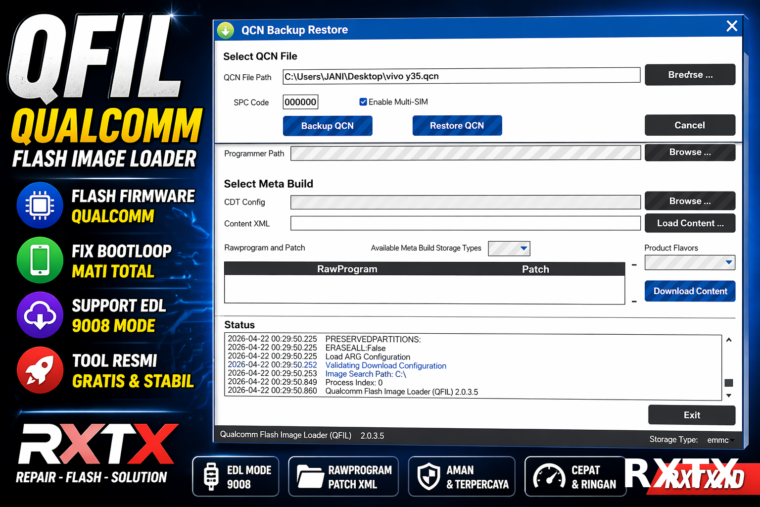The height and width of the screenshot is (507, 760).
Task: Click status bar text 'Qualcomm Flash Image Loader (QFIL)'
Action: (285, 435)
